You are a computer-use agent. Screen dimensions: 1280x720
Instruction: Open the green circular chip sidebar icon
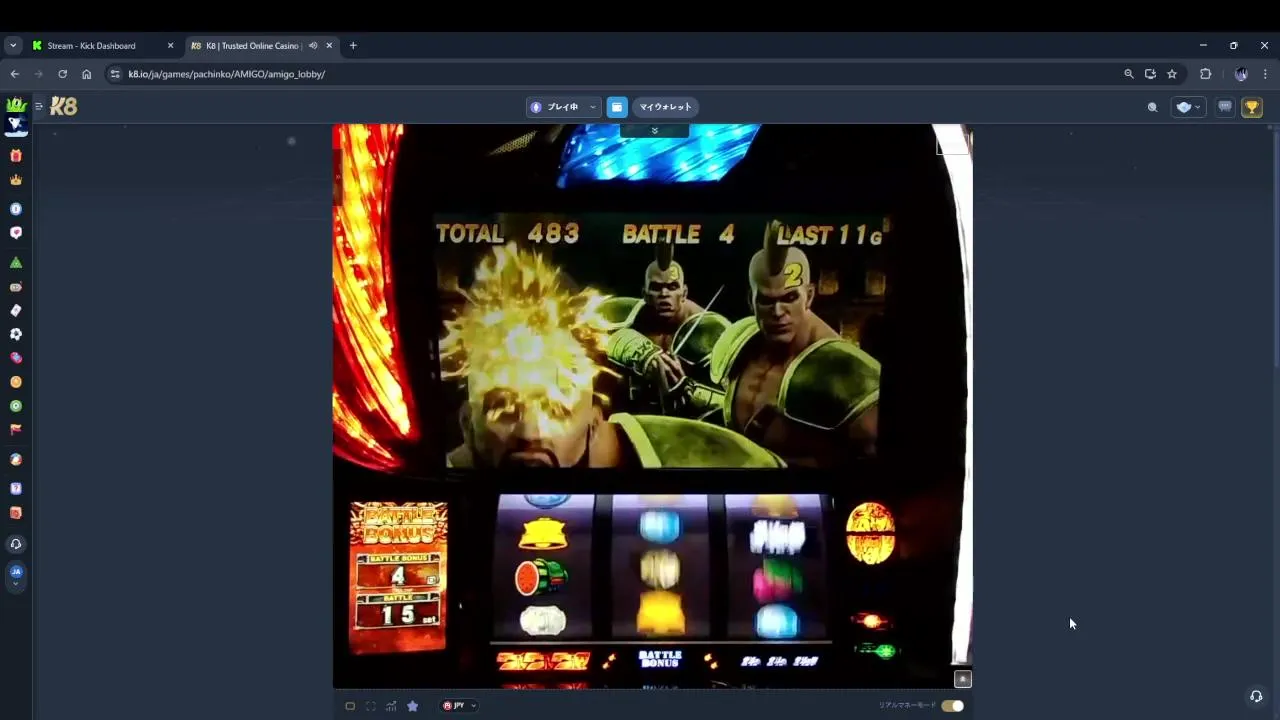(16, 406)
